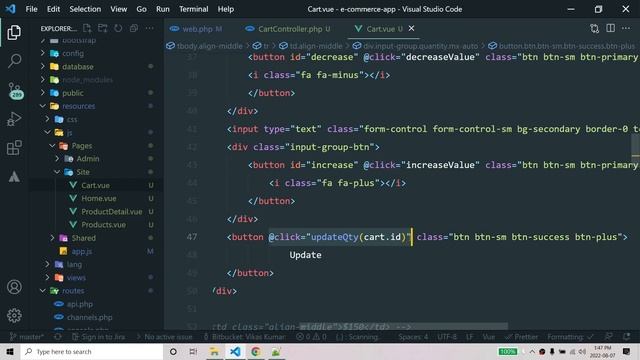Split the editor to the right

click(x=611, y=28)
